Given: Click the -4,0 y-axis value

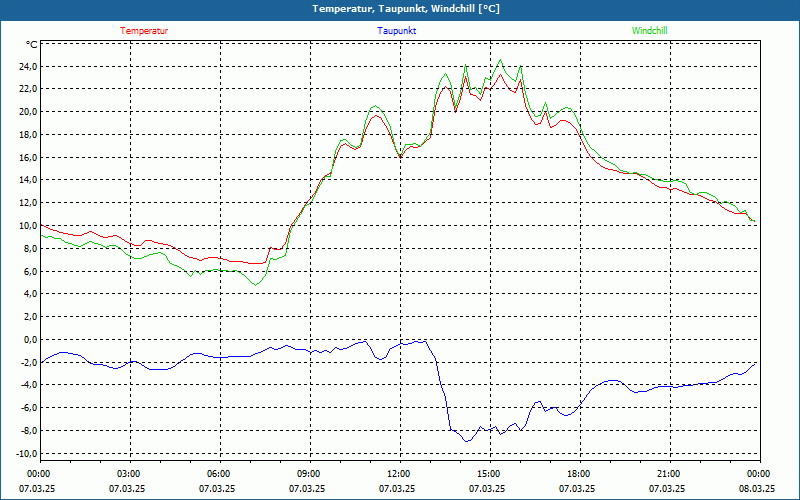Looking at the screenshot, I should [x=28, y=384].
